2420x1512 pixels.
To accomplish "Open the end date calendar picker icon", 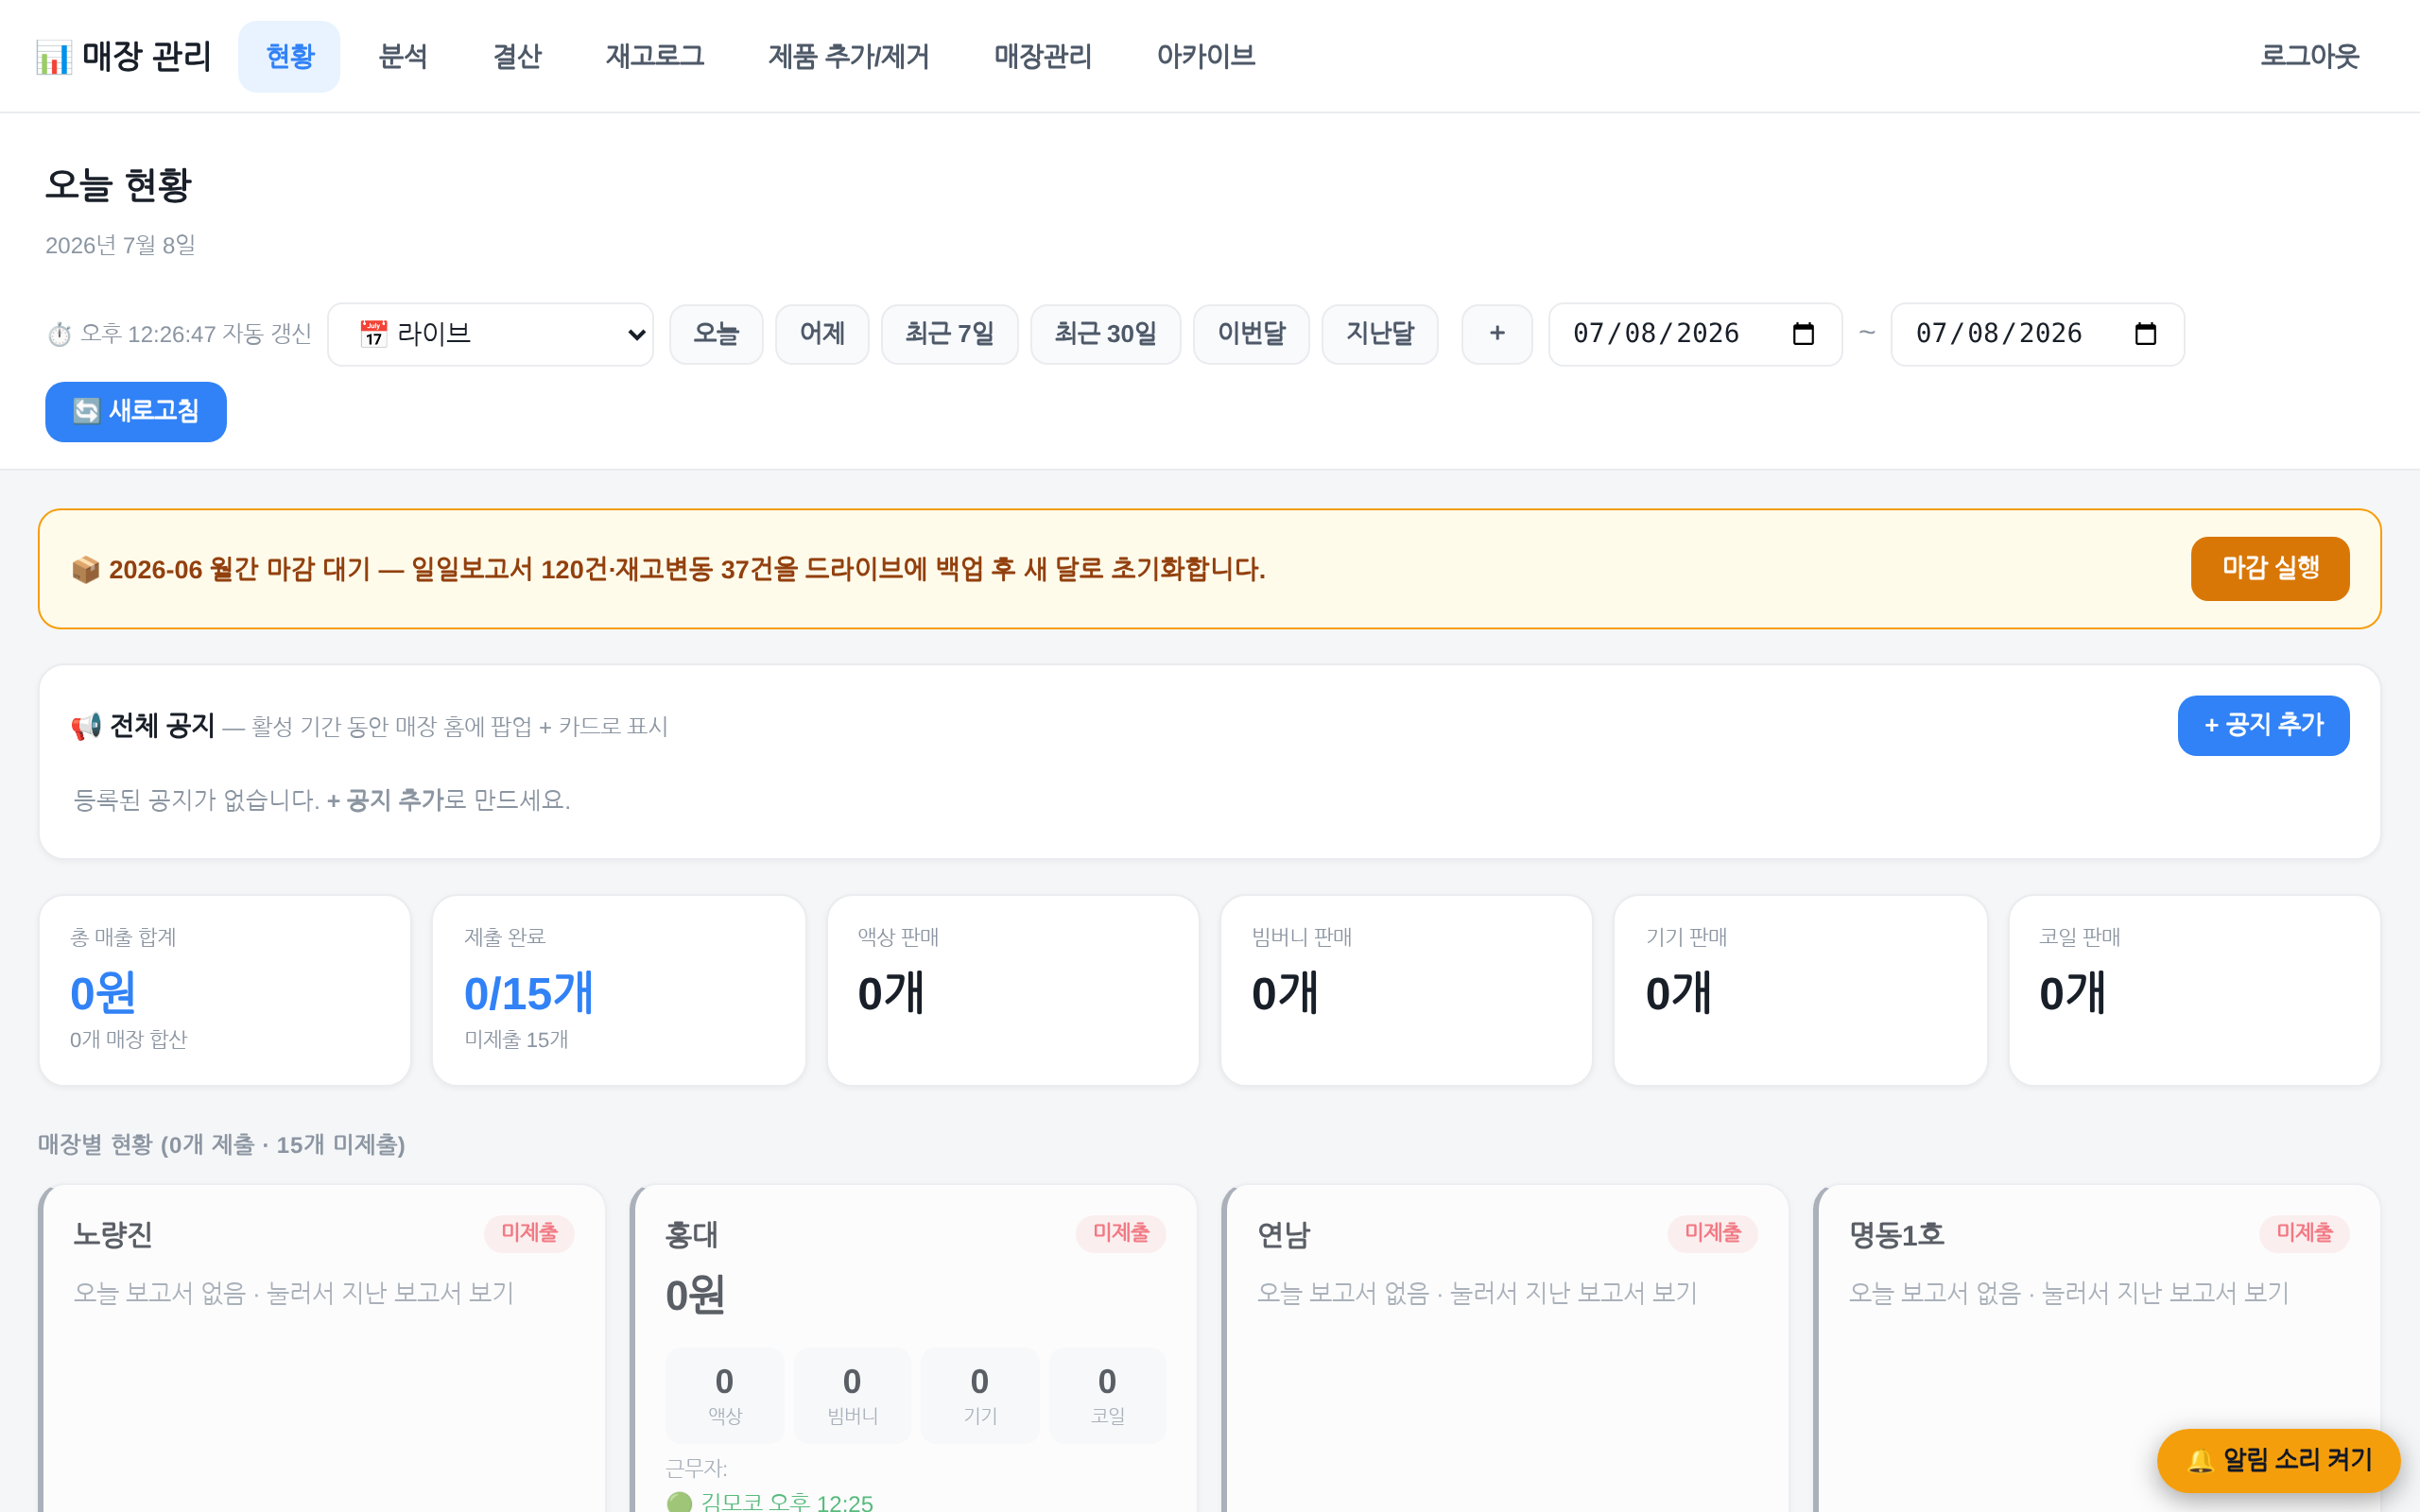I will click(x=2145, y=334).
